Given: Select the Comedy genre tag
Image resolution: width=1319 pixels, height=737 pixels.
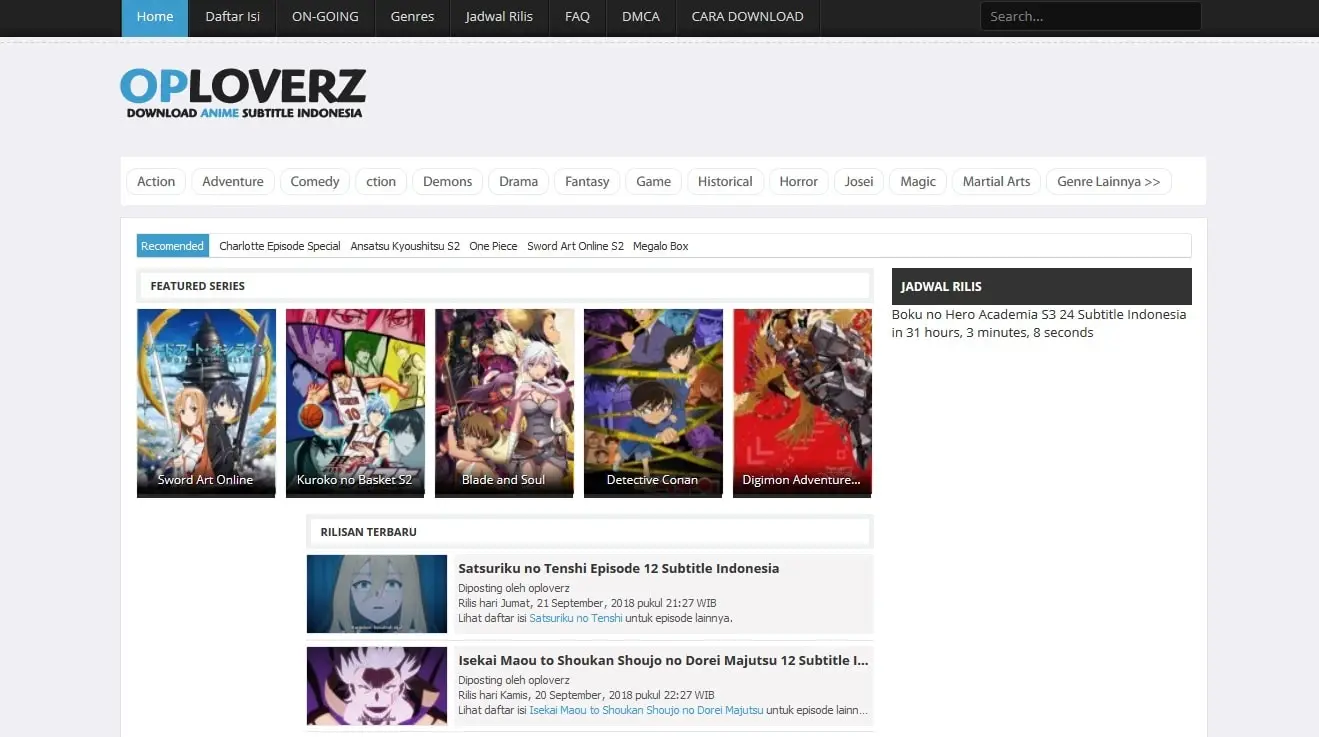Looking at the screenshot, I should pyautogui.click(x=315, y=181).
